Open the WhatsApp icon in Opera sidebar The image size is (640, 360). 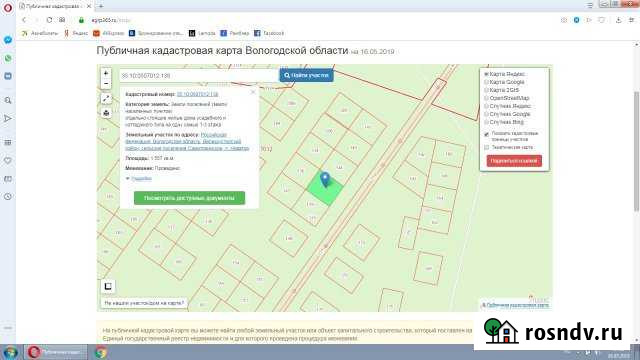click(8, 58)
